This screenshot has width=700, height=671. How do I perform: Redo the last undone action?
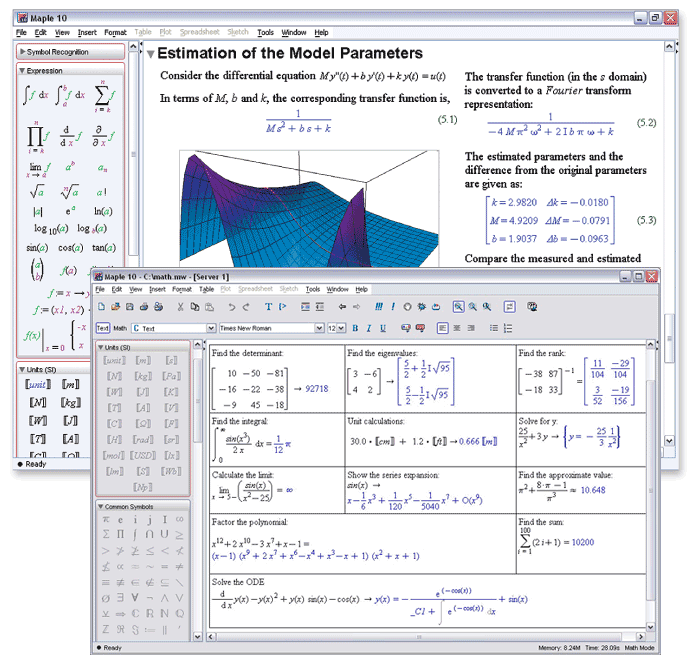pyautogui.click(x=246, y=307)
